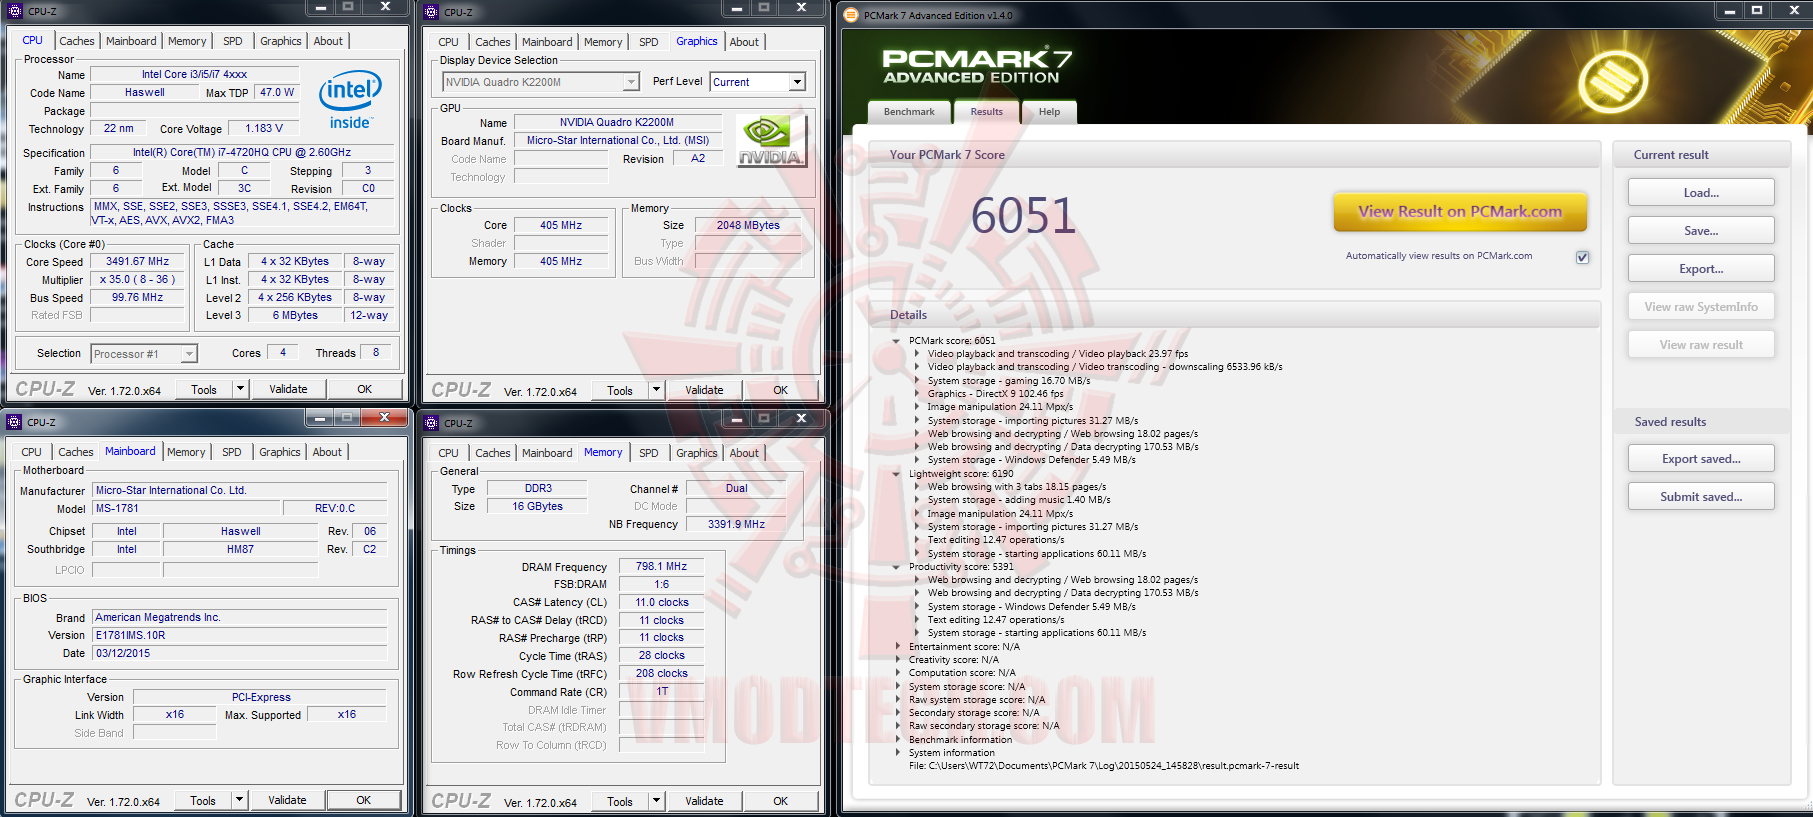
Task: Click the Export... button under Current result
Action: tap(1701, 269)
